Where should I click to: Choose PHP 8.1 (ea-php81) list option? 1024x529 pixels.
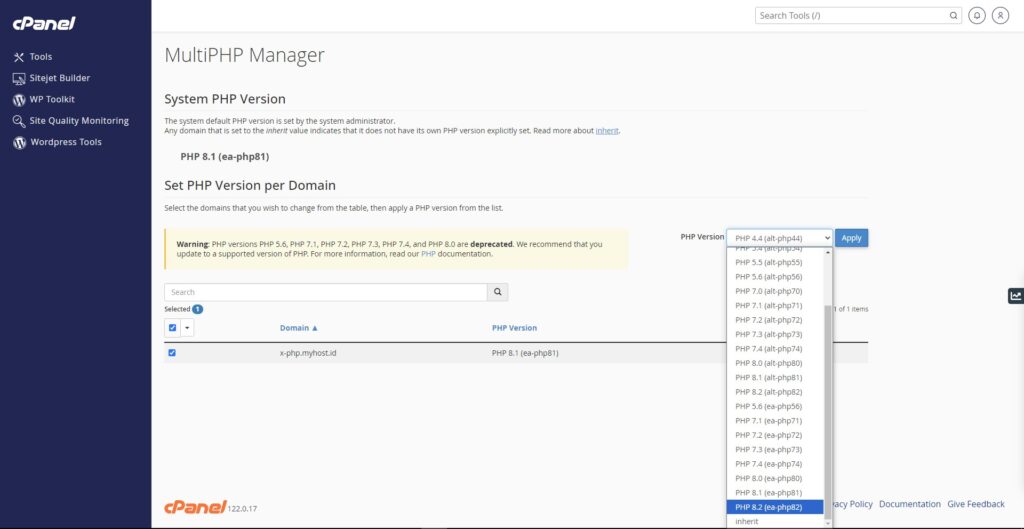pos(775,492)
